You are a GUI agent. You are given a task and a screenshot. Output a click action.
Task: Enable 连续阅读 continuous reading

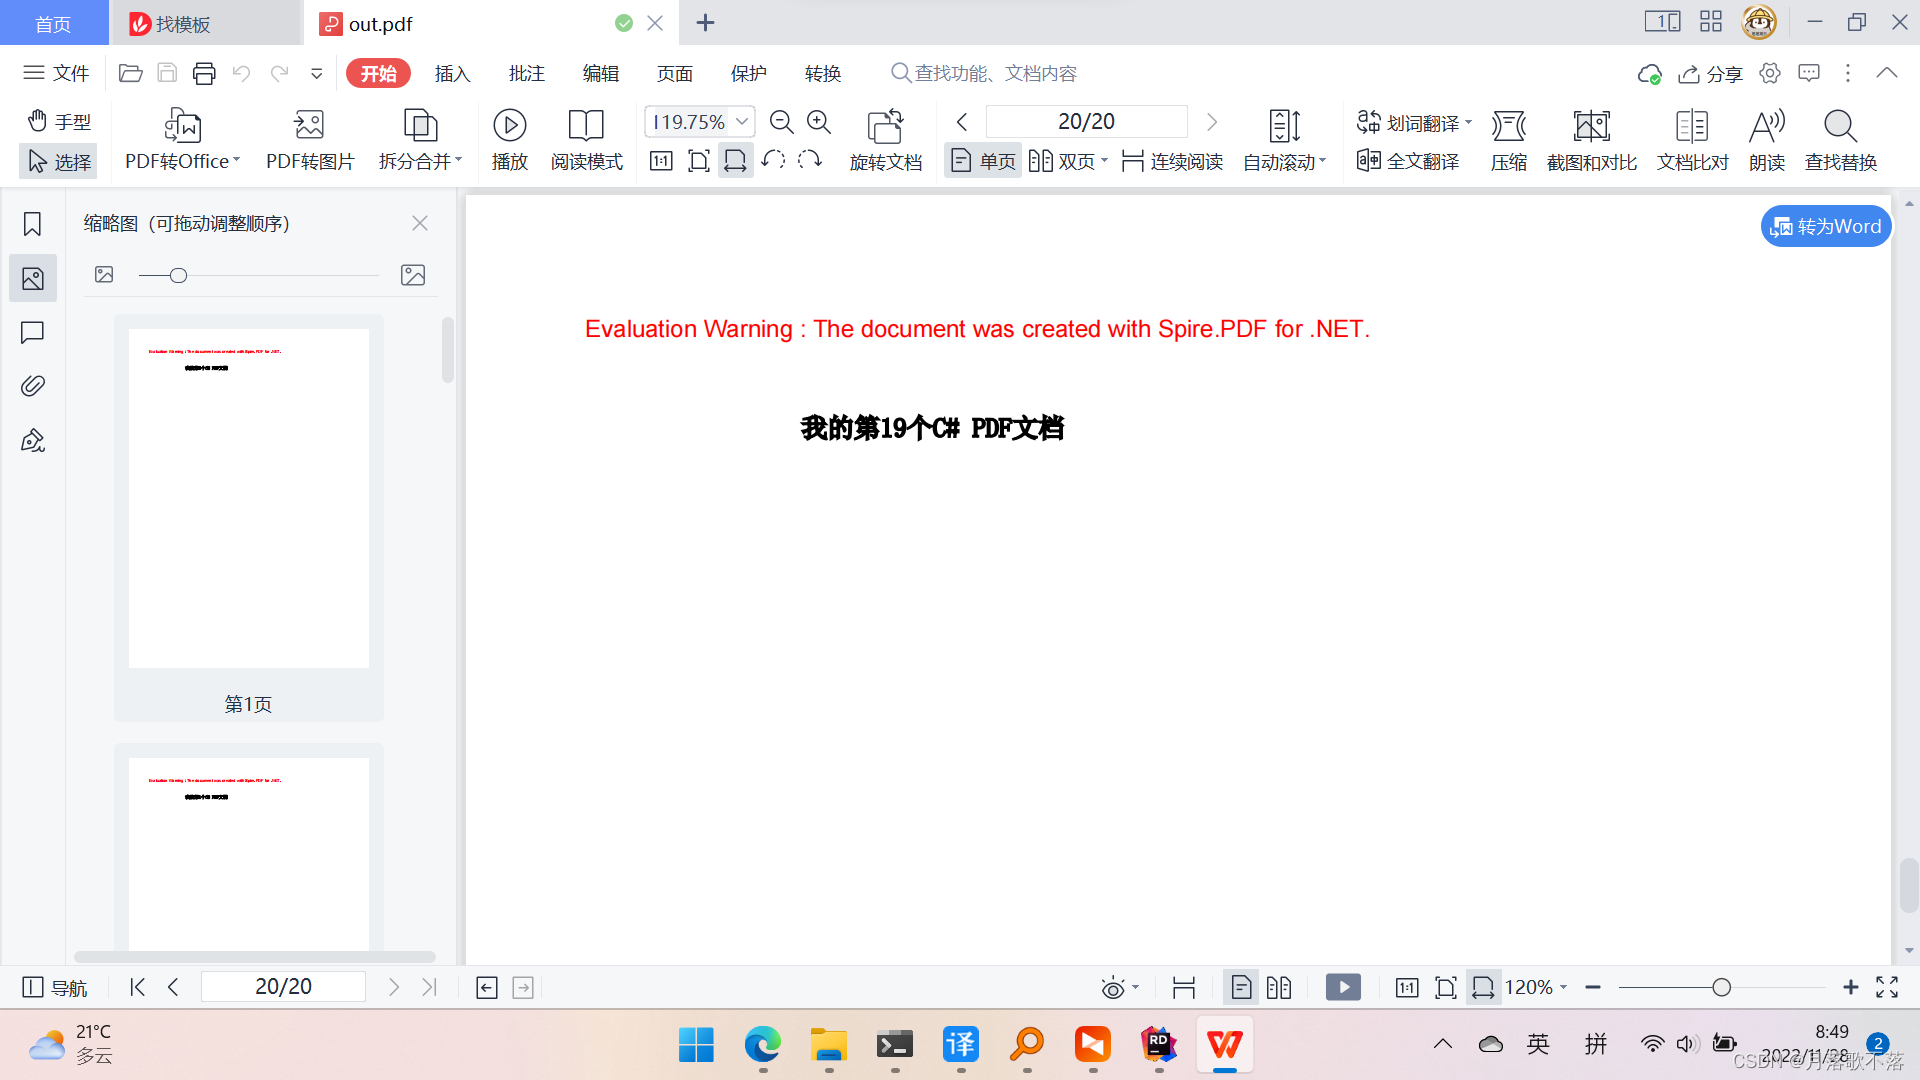point(1171,160)
